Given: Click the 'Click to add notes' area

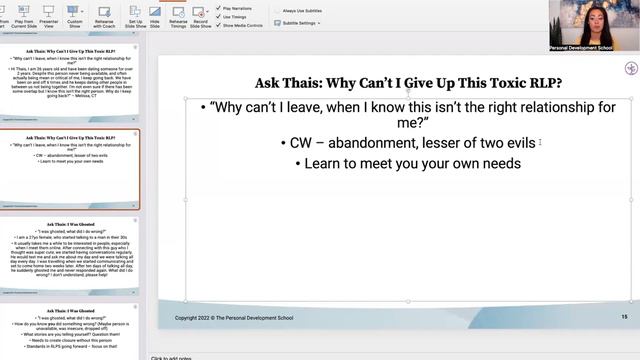Looking at the screenshot, I should (171, 358).
